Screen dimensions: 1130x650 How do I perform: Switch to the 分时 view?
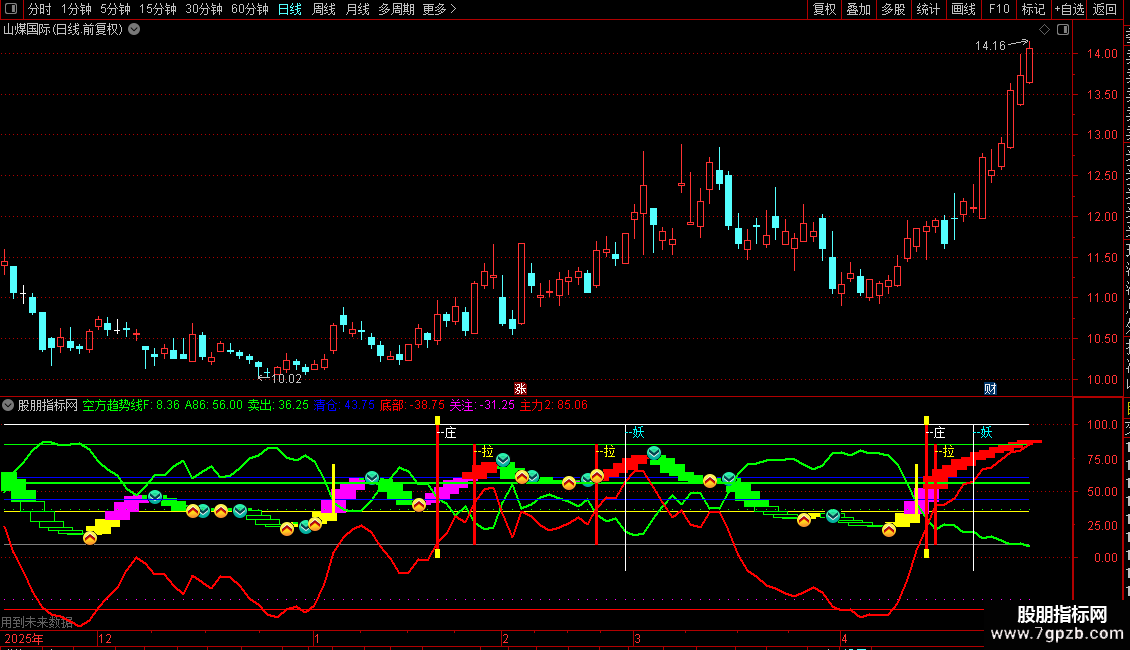click(x=40, y=9)
